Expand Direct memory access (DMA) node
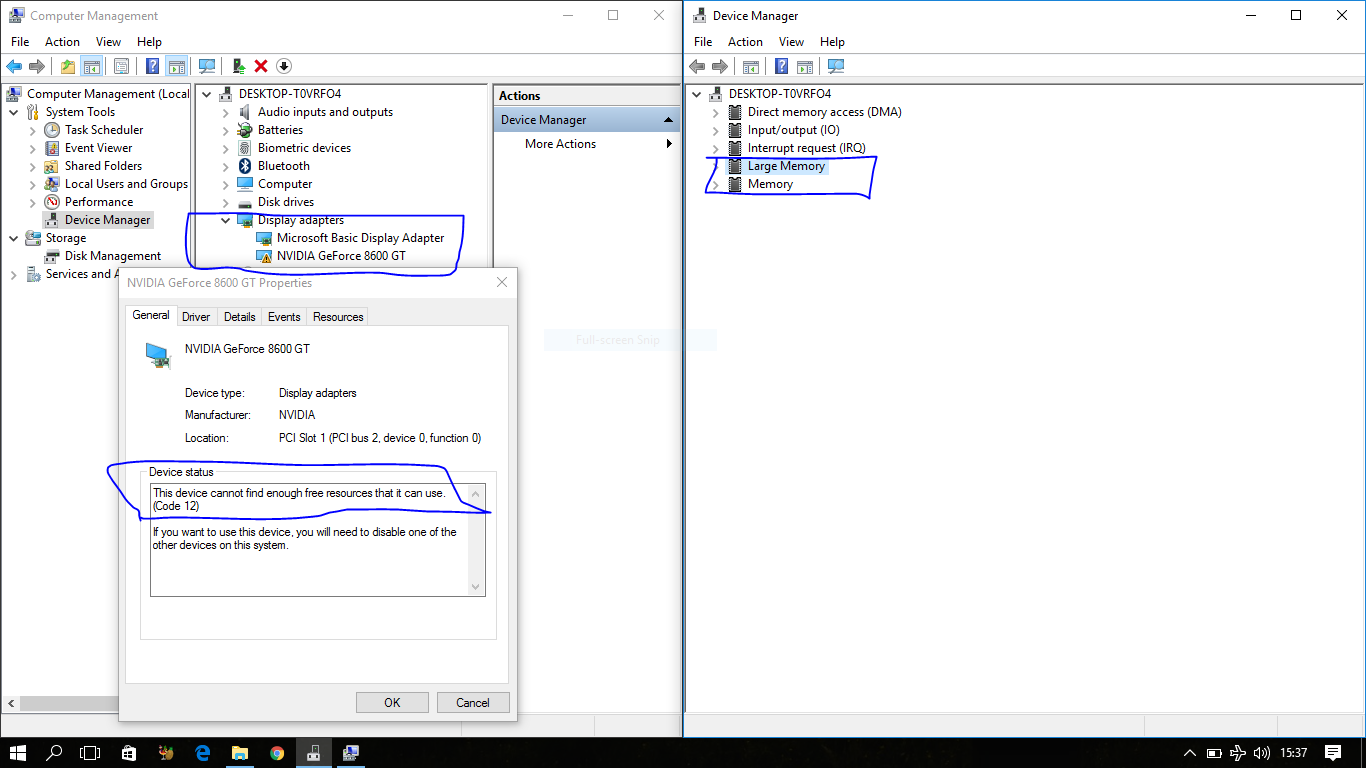The width and height of the screenshot is (1366, 768). [715, 112]
